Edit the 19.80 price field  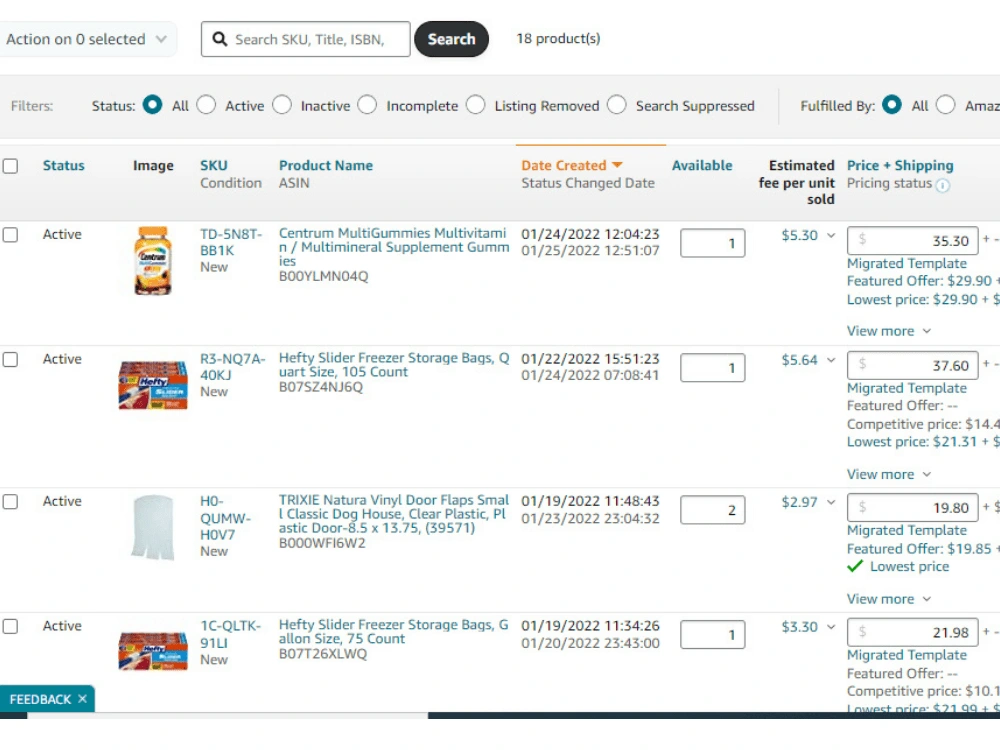[912, 508]
